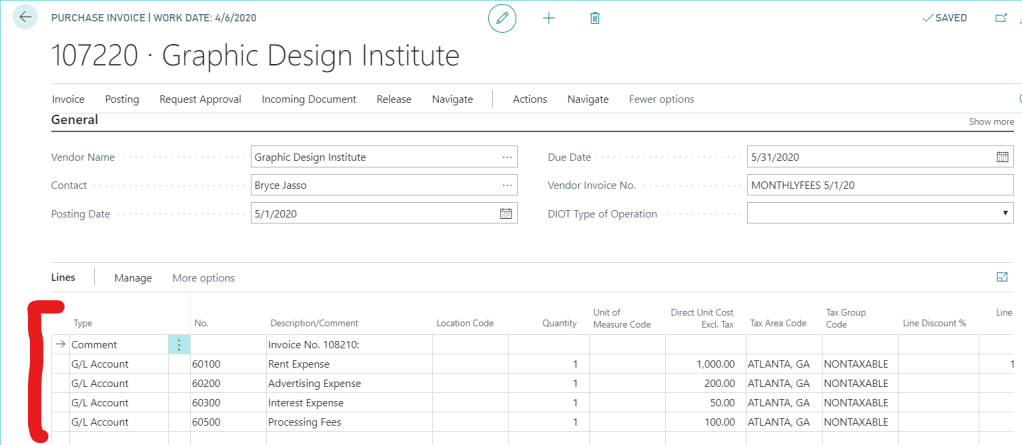Open Due Date calendar picker
This screenshot has width=1022, height=445.
[1002, 157]
